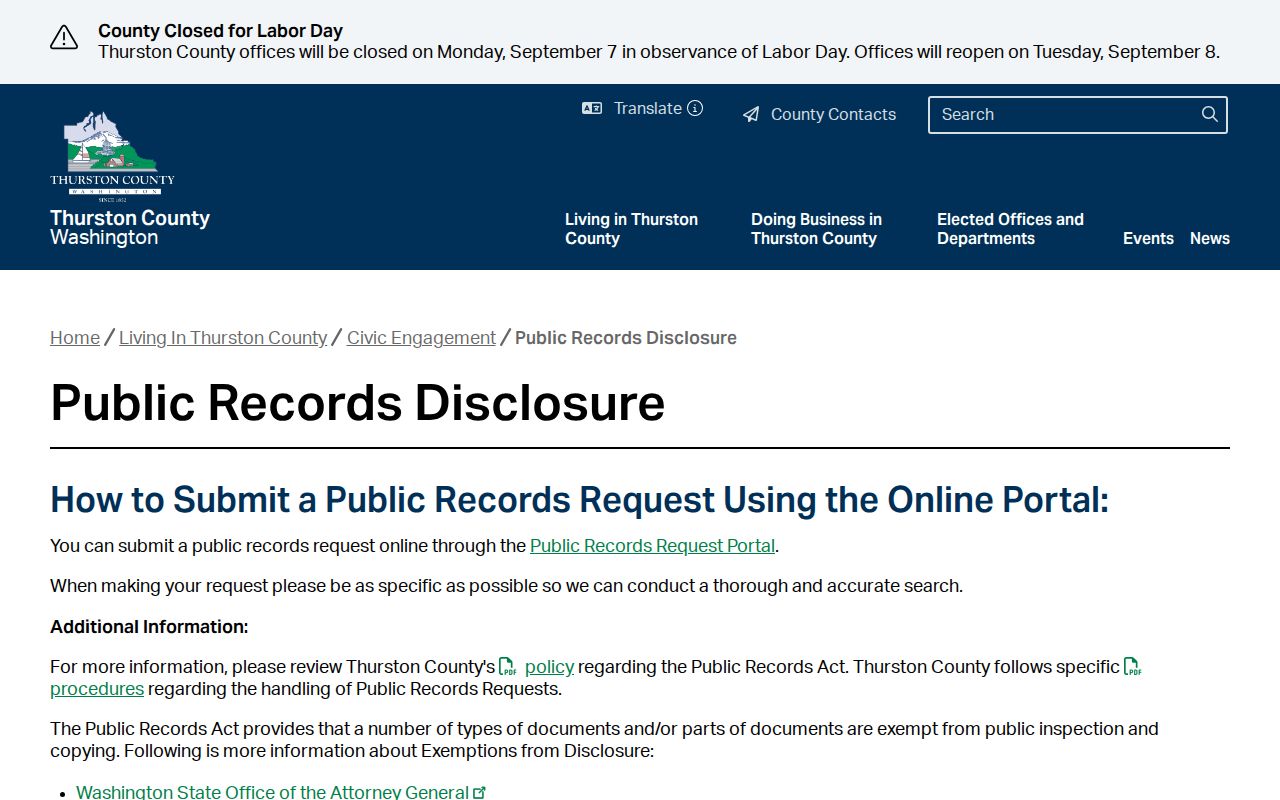Click the County Closed for Labor Day heading
The image size is (1280, 800).
[220, 31]
